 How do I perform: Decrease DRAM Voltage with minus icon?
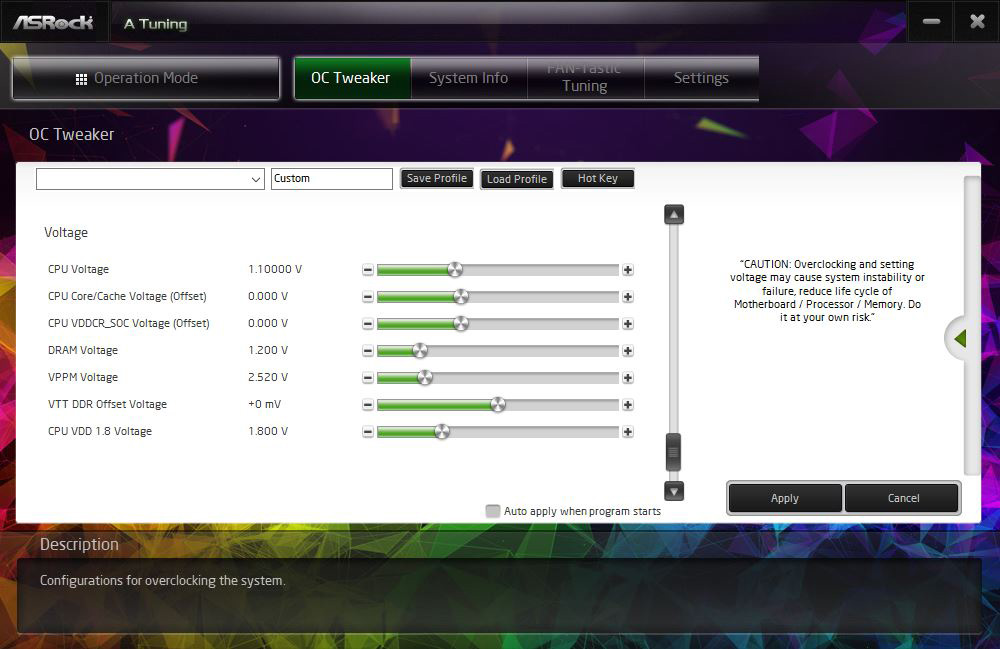coord(367,351)
